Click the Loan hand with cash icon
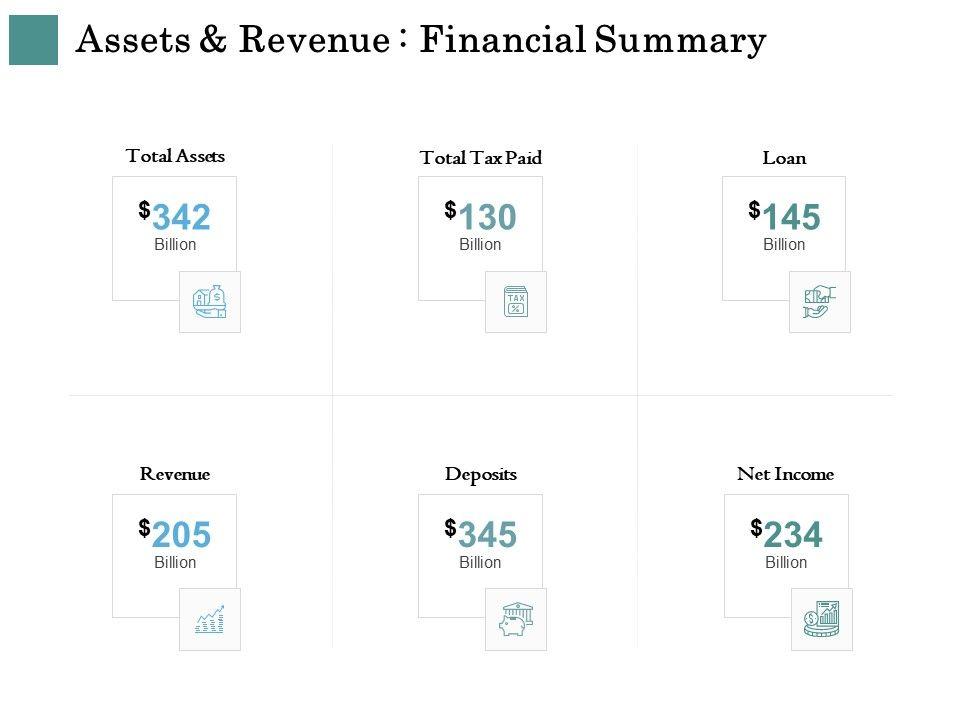The width and height of the screenshot is (960, 720). (x=819, y=301)
